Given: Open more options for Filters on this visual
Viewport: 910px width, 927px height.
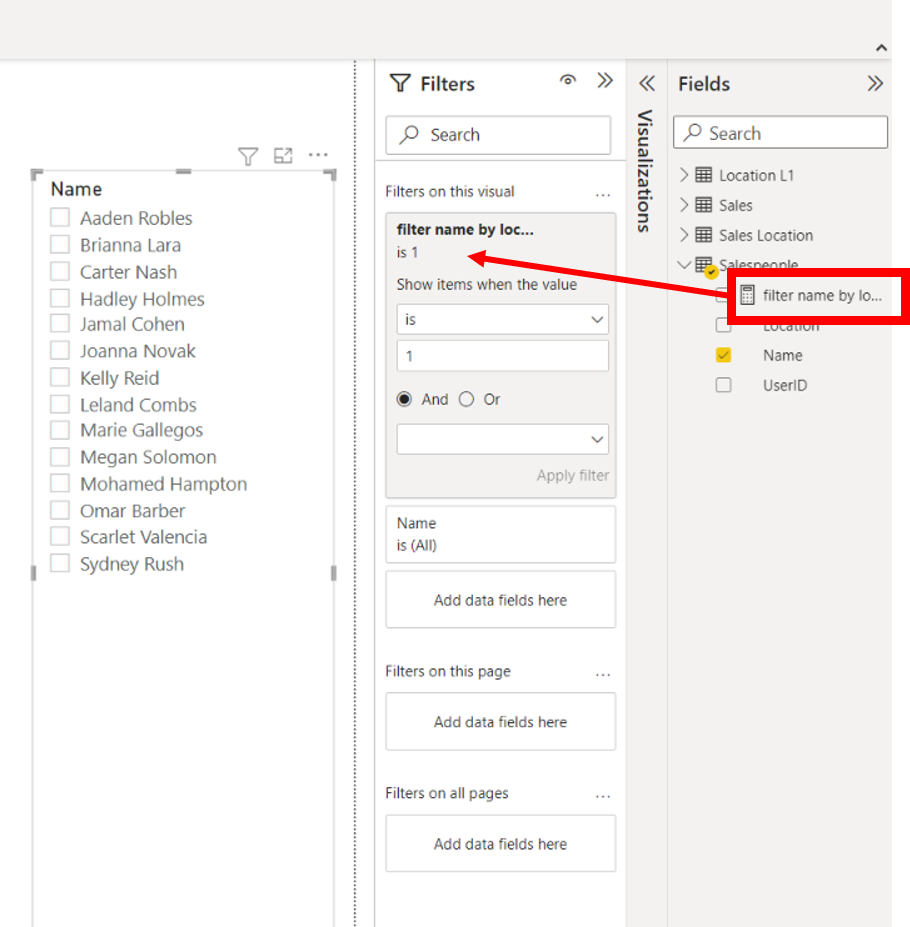Looking at the screenshot, I should [x=603, y=194].
